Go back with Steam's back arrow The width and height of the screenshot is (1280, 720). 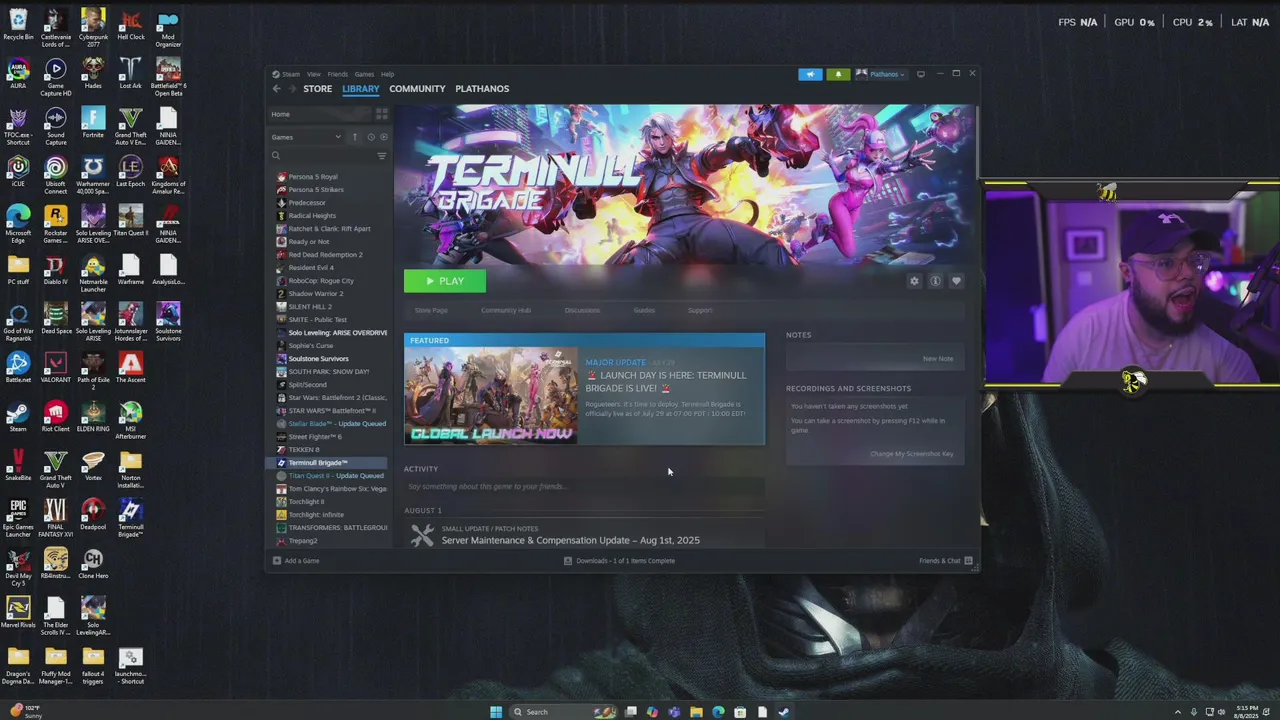pos(277,89)
